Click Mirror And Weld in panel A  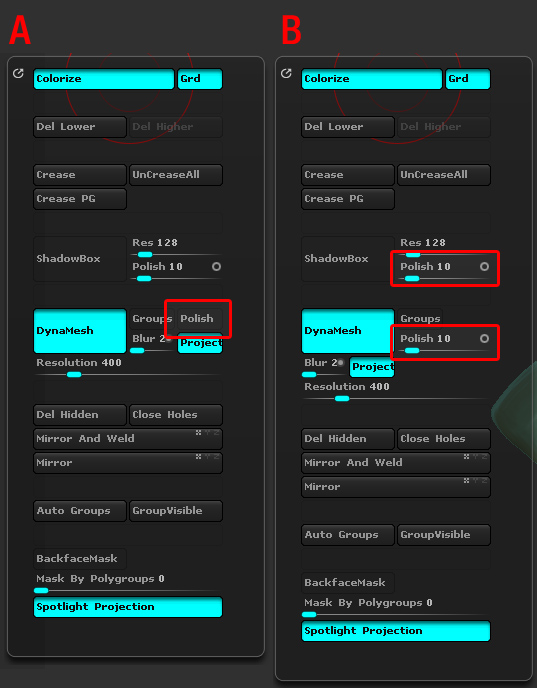pyautogui.click(x=128, y=439)
